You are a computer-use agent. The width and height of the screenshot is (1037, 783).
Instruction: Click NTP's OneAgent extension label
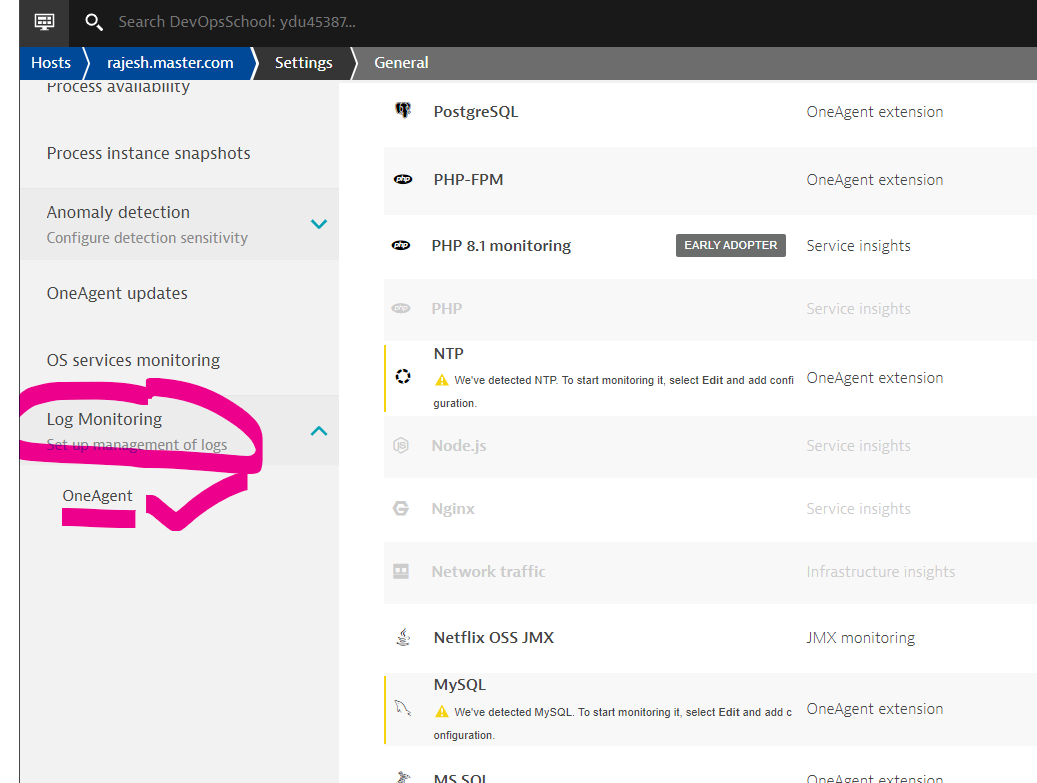[x=874, y=378]
